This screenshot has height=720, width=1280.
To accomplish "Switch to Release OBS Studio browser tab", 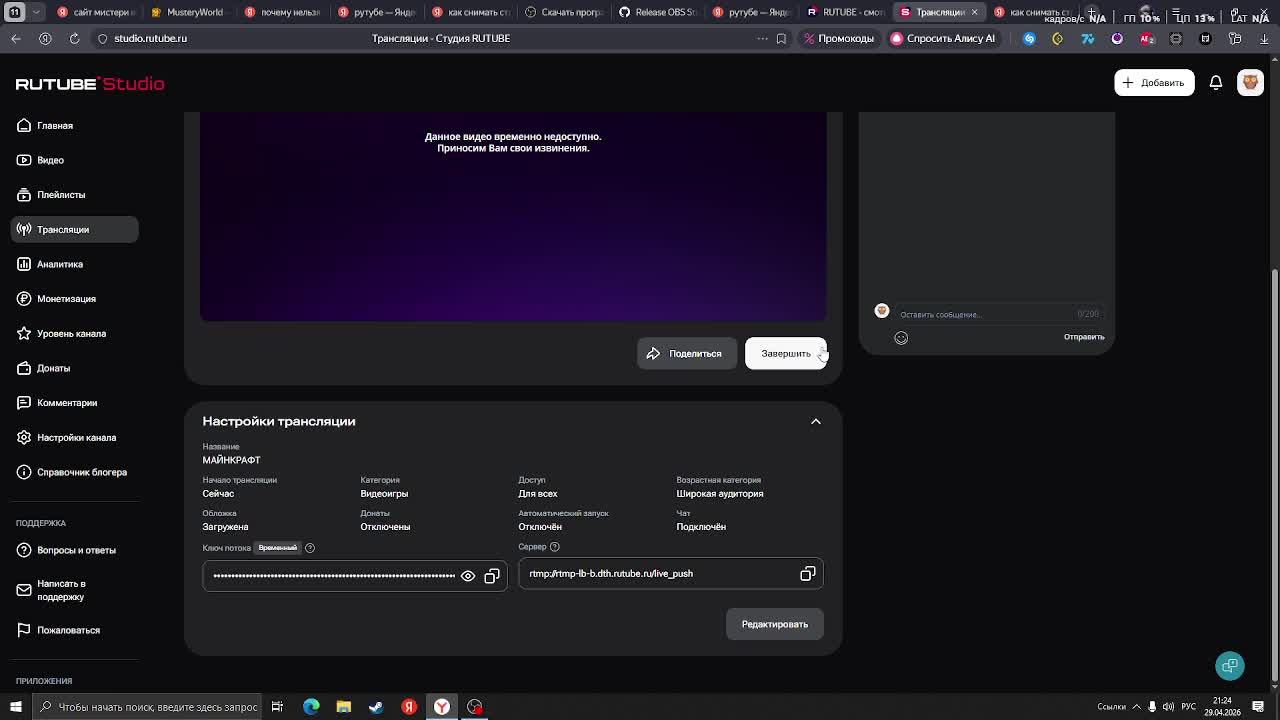I will pyautogui.click(x=659, y=12).
